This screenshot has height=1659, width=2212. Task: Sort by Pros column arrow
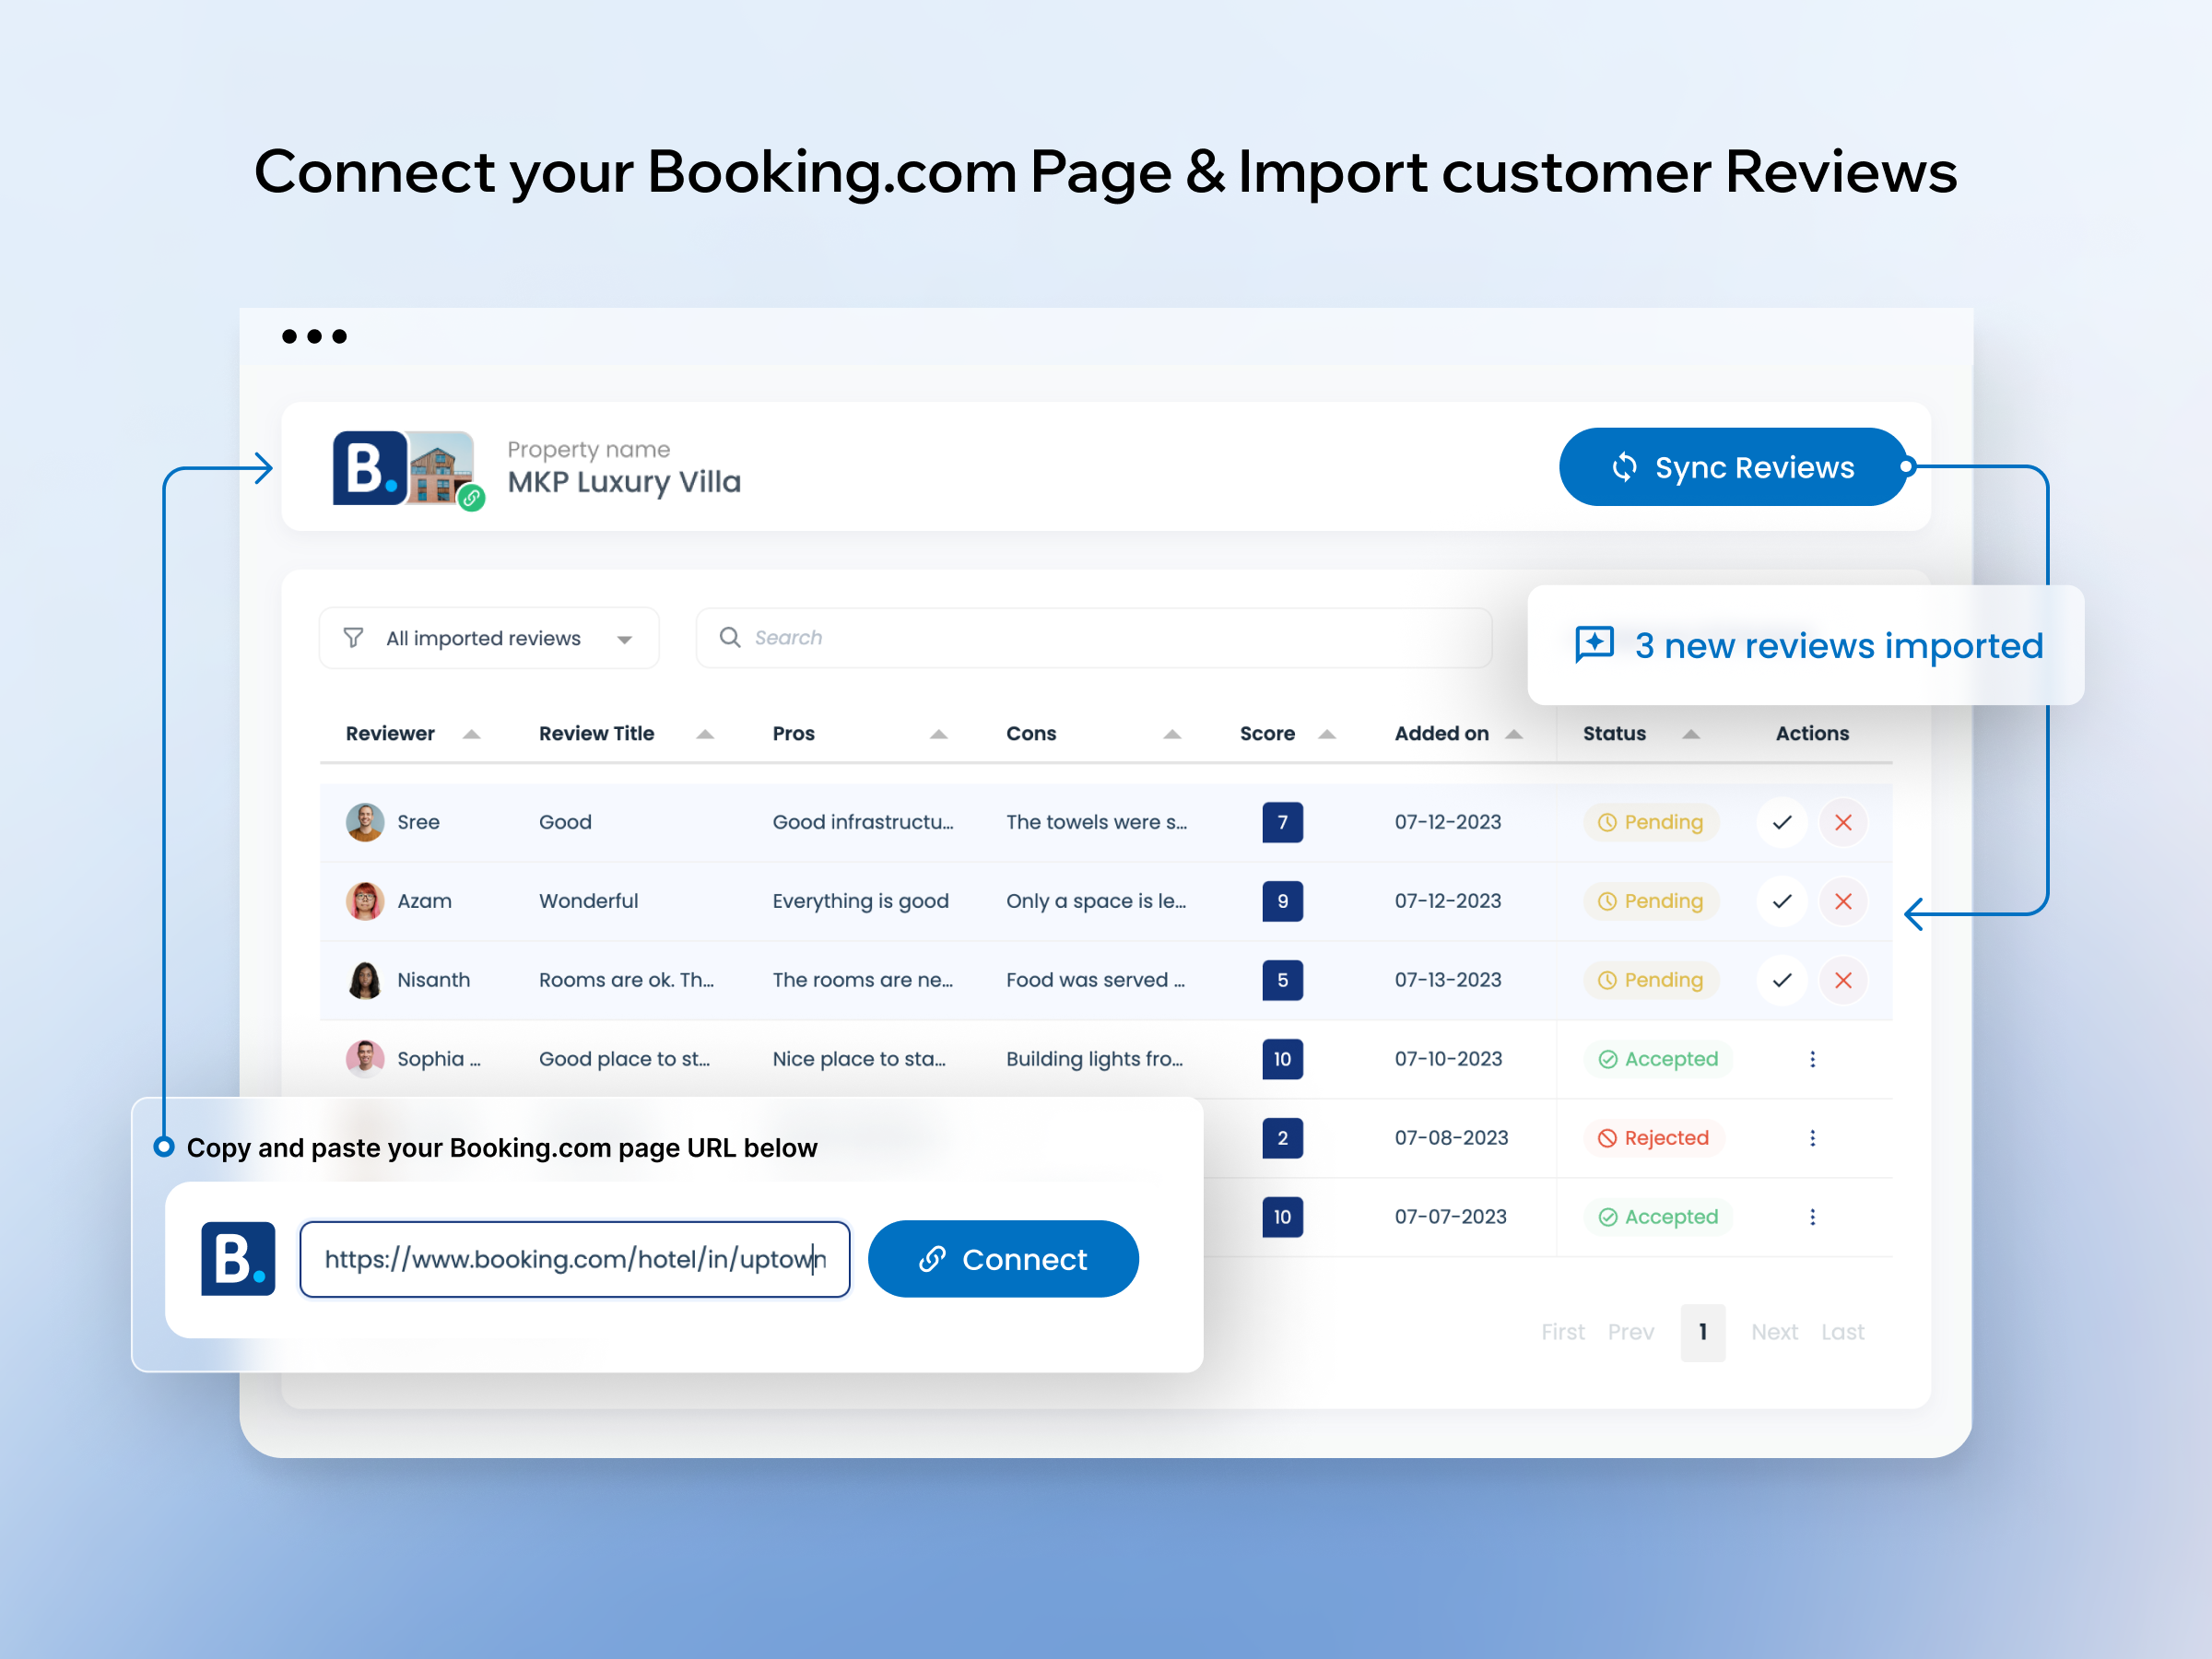coord(939,734)
